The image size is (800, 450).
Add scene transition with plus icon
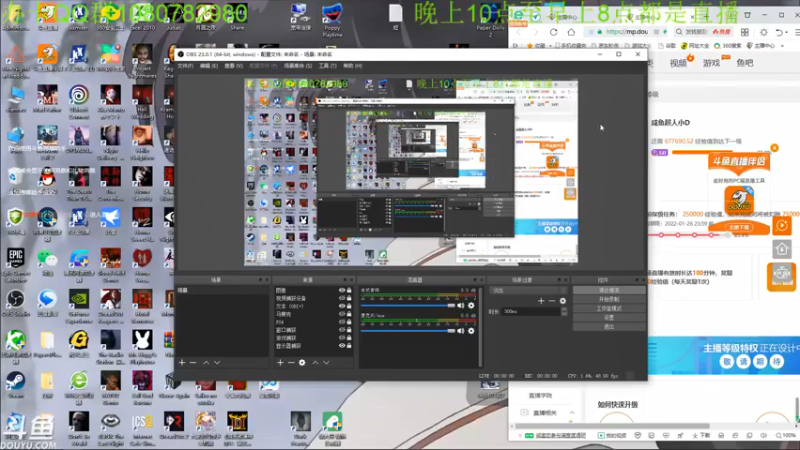pyautogui.click(x=541, y=301)
